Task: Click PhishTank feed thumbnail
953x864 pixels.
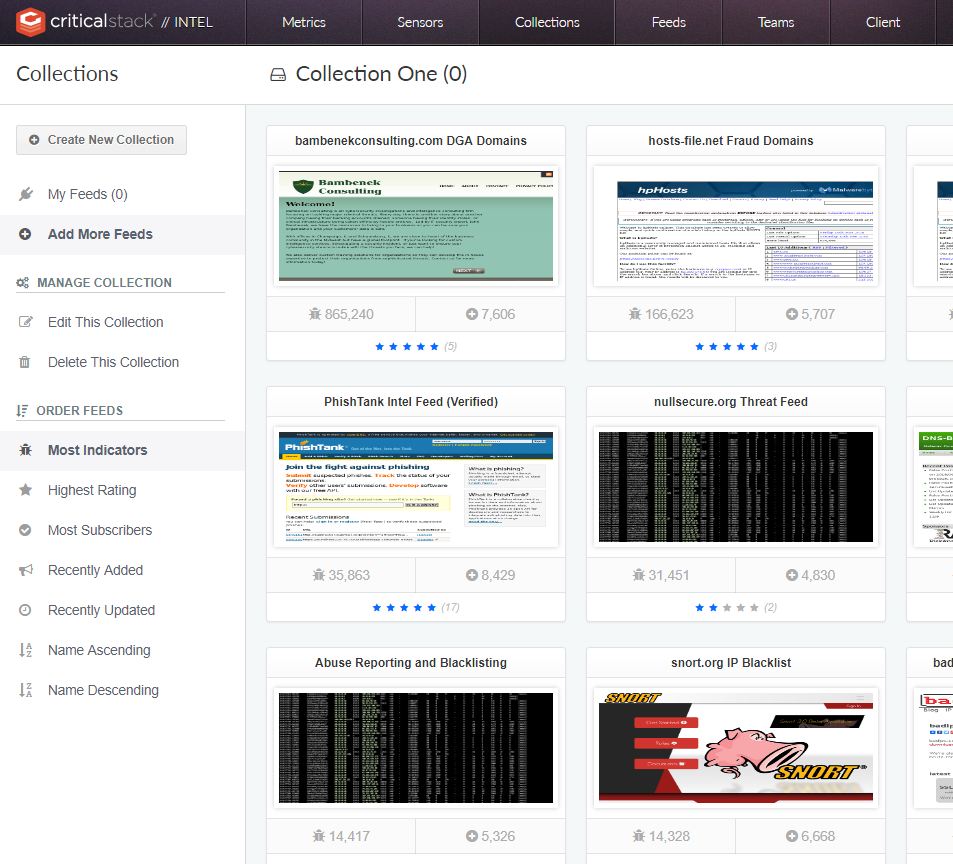Action: click(x=416, y=487)
